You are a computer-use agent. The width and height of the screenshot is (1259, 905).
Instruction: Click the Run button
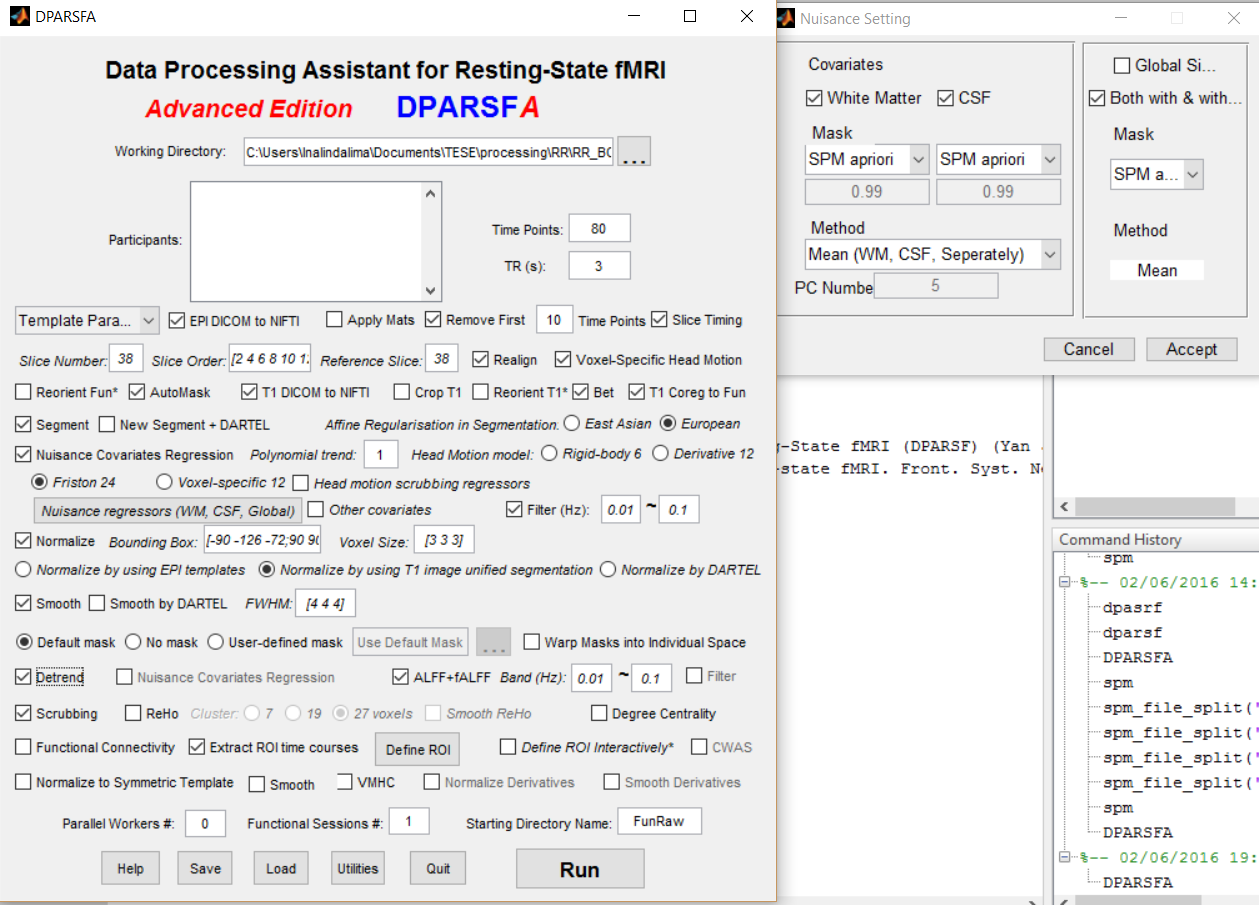[580, 870]
